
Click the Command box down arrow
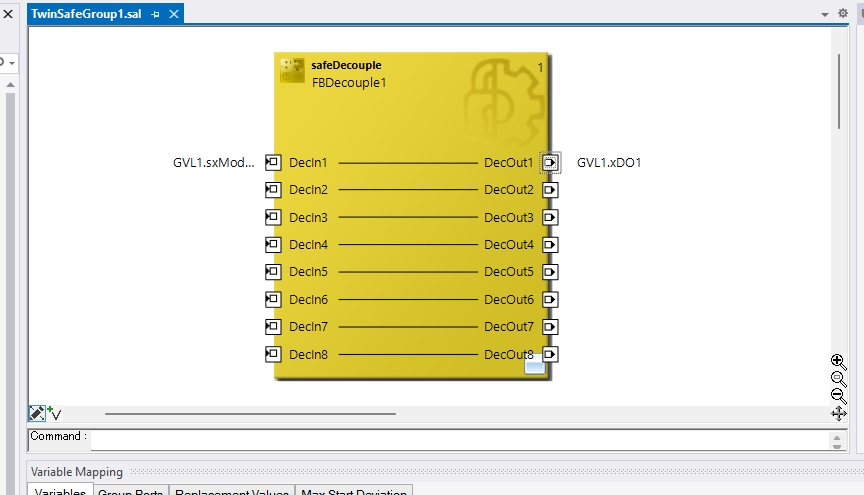tap(836, 446)
